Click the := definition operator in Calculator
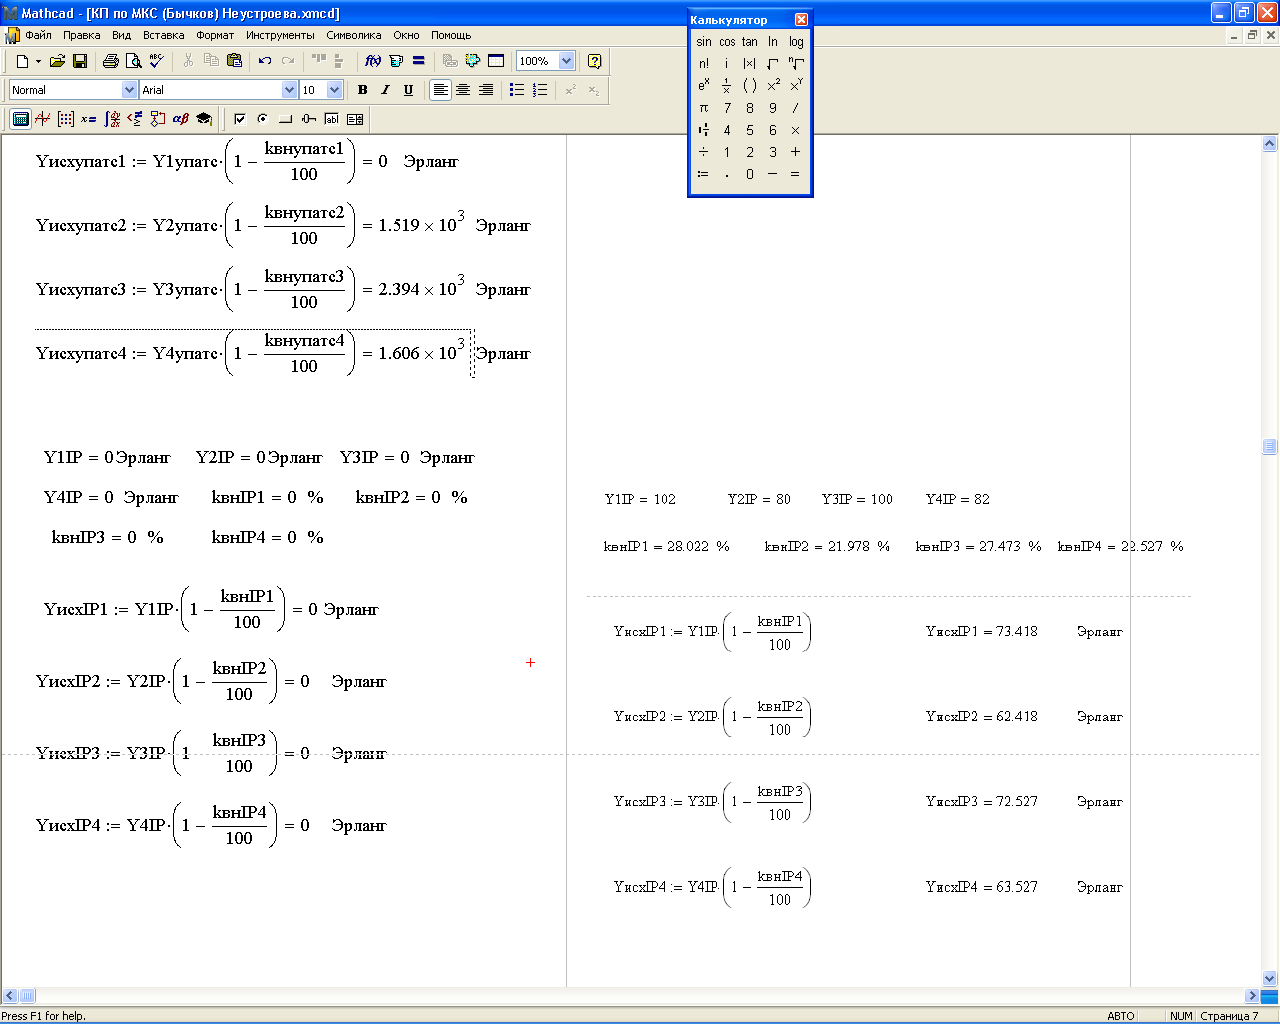 [x=704, y=174]
